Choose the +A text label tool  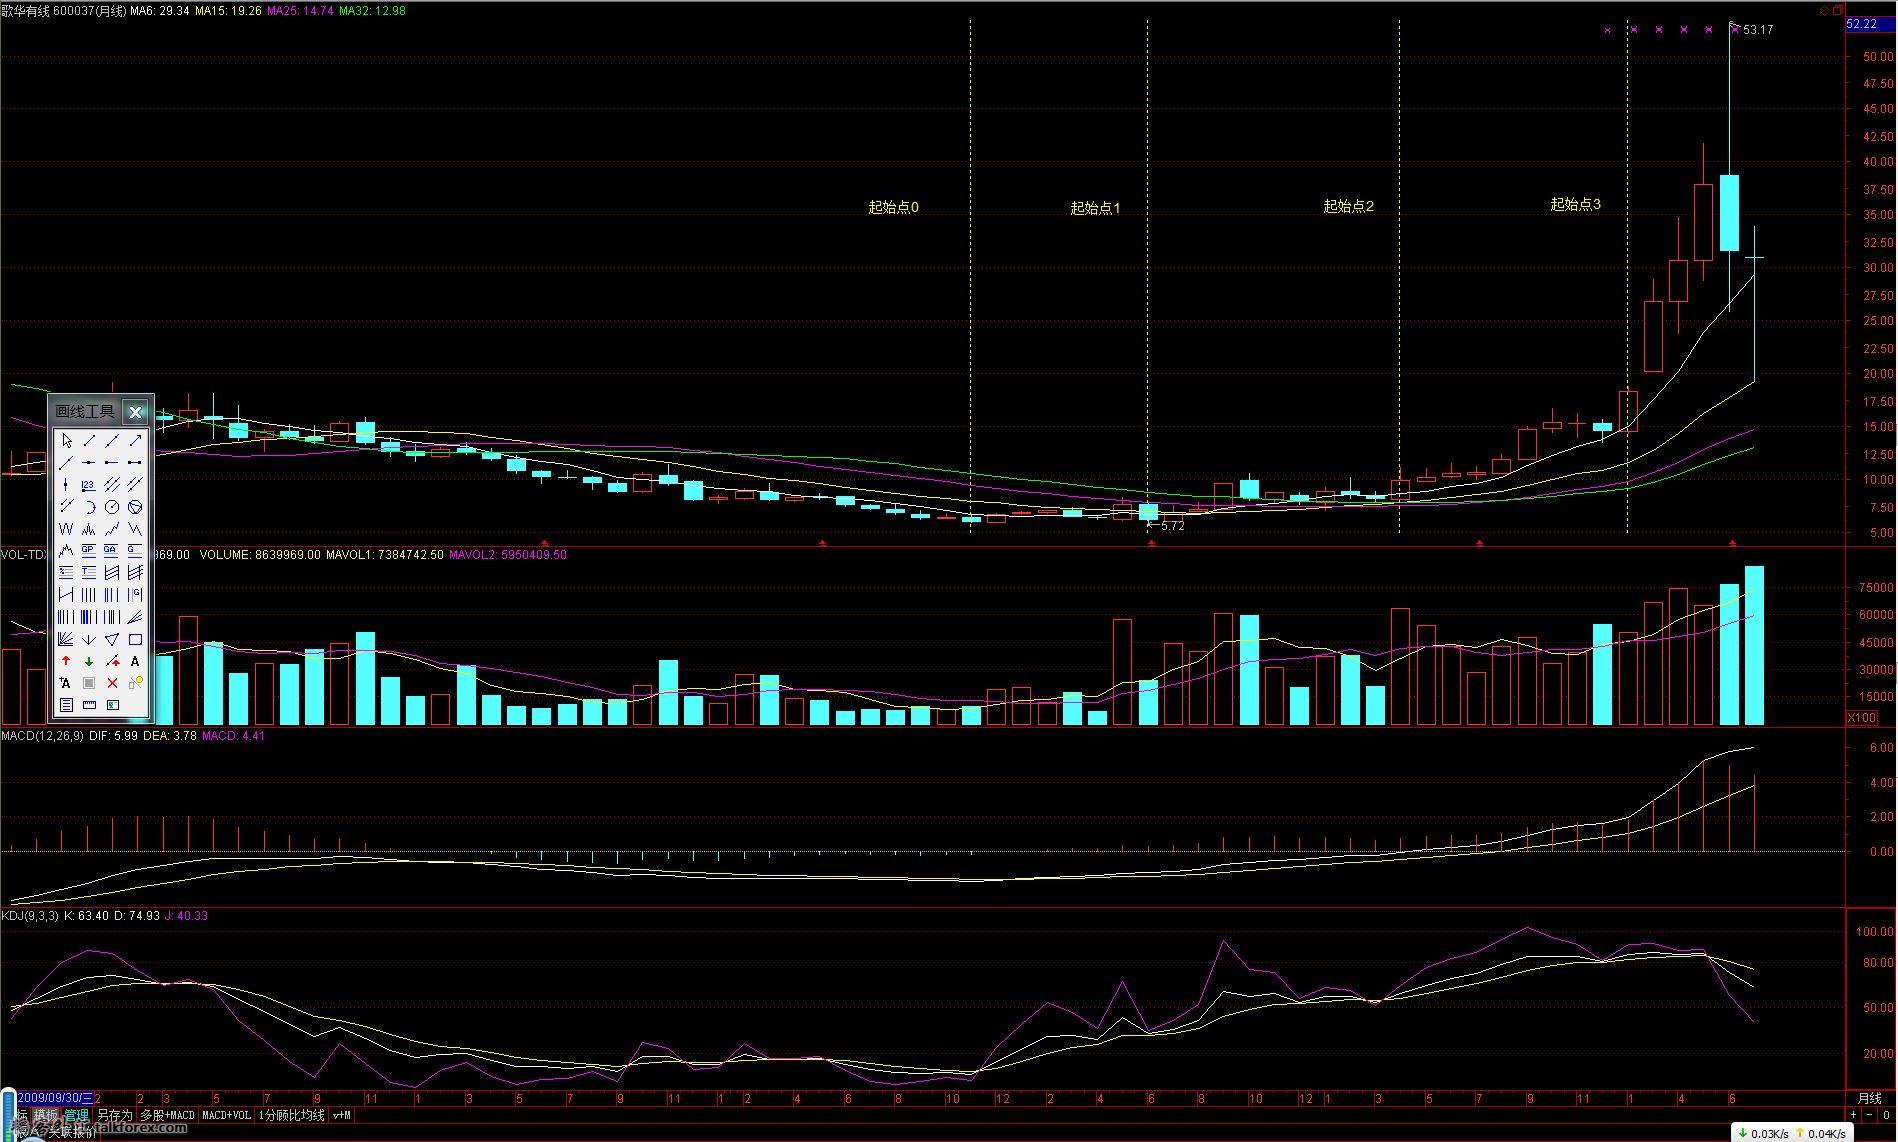tap(66, 682)
